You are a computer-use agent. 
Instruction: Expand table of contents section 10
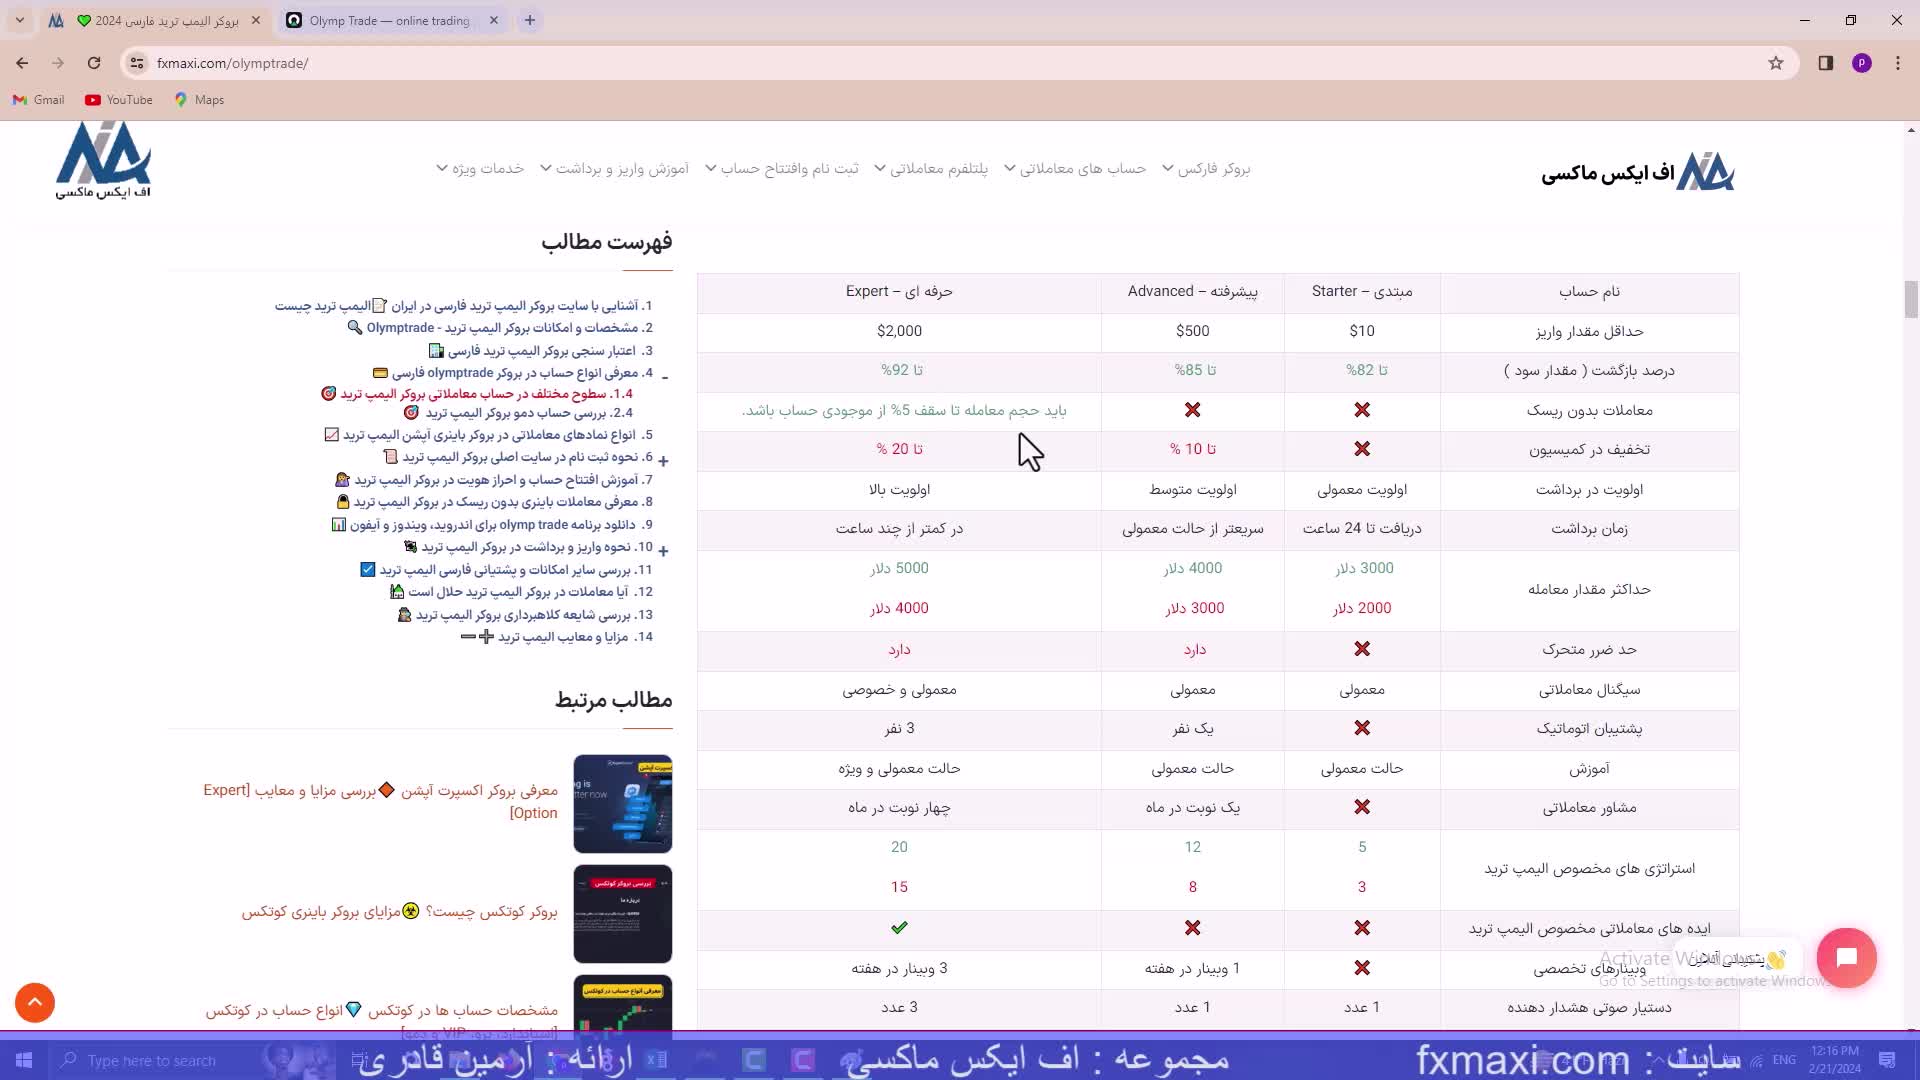[x=663, y=550]
